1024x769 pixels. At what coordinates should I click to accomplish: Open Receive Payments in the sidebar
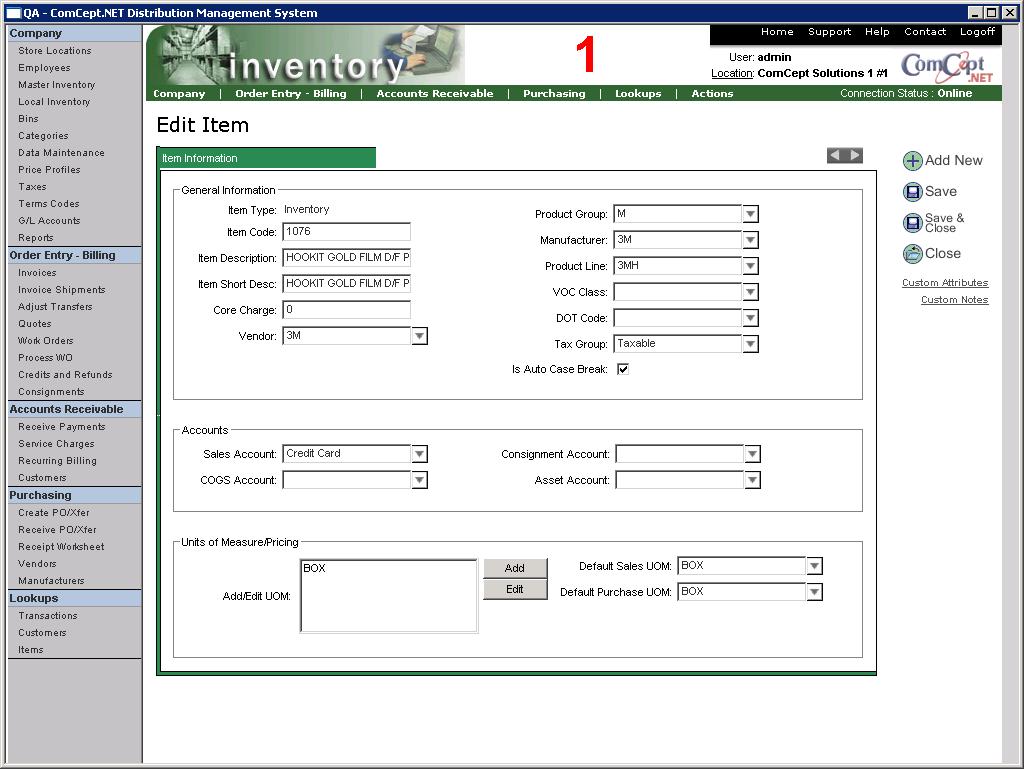tap(61, 426)
